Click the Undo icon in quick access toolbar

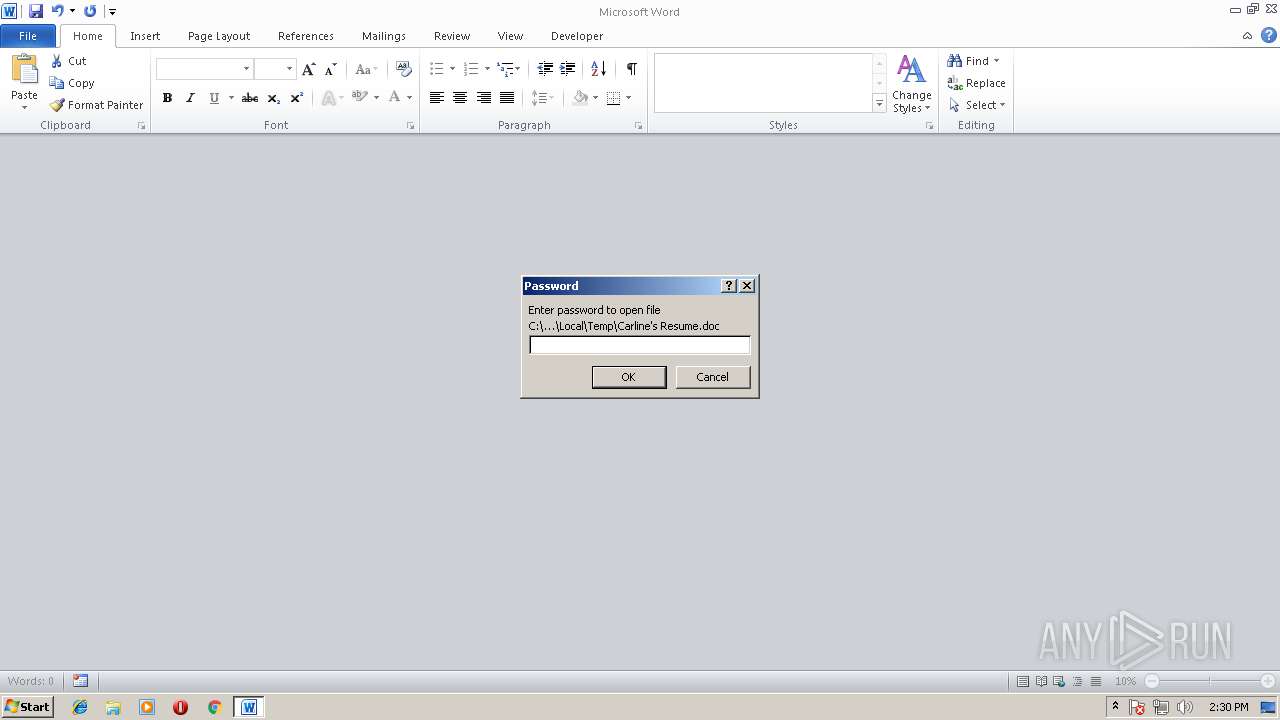(x=57, y=11)
